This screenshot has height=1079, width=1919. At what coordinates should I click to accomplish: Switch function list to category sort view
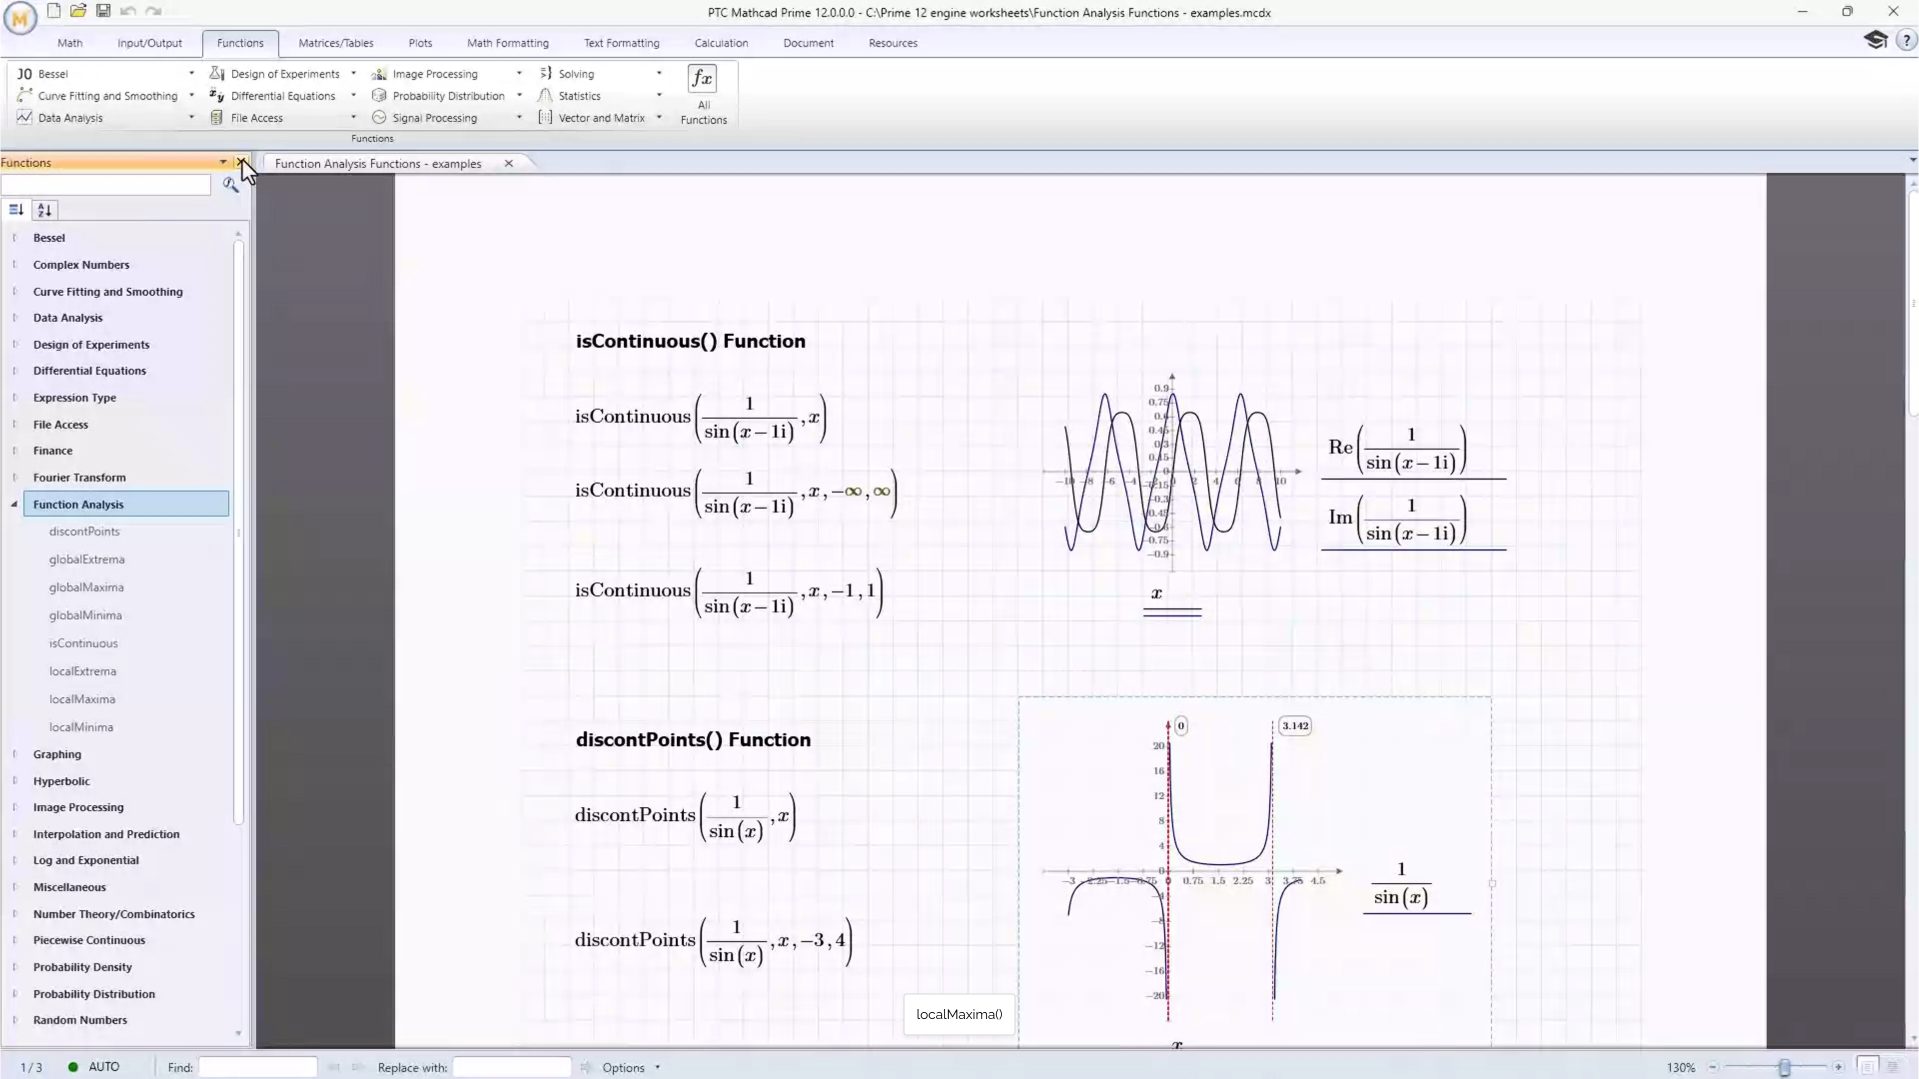(x=16, y=210)
